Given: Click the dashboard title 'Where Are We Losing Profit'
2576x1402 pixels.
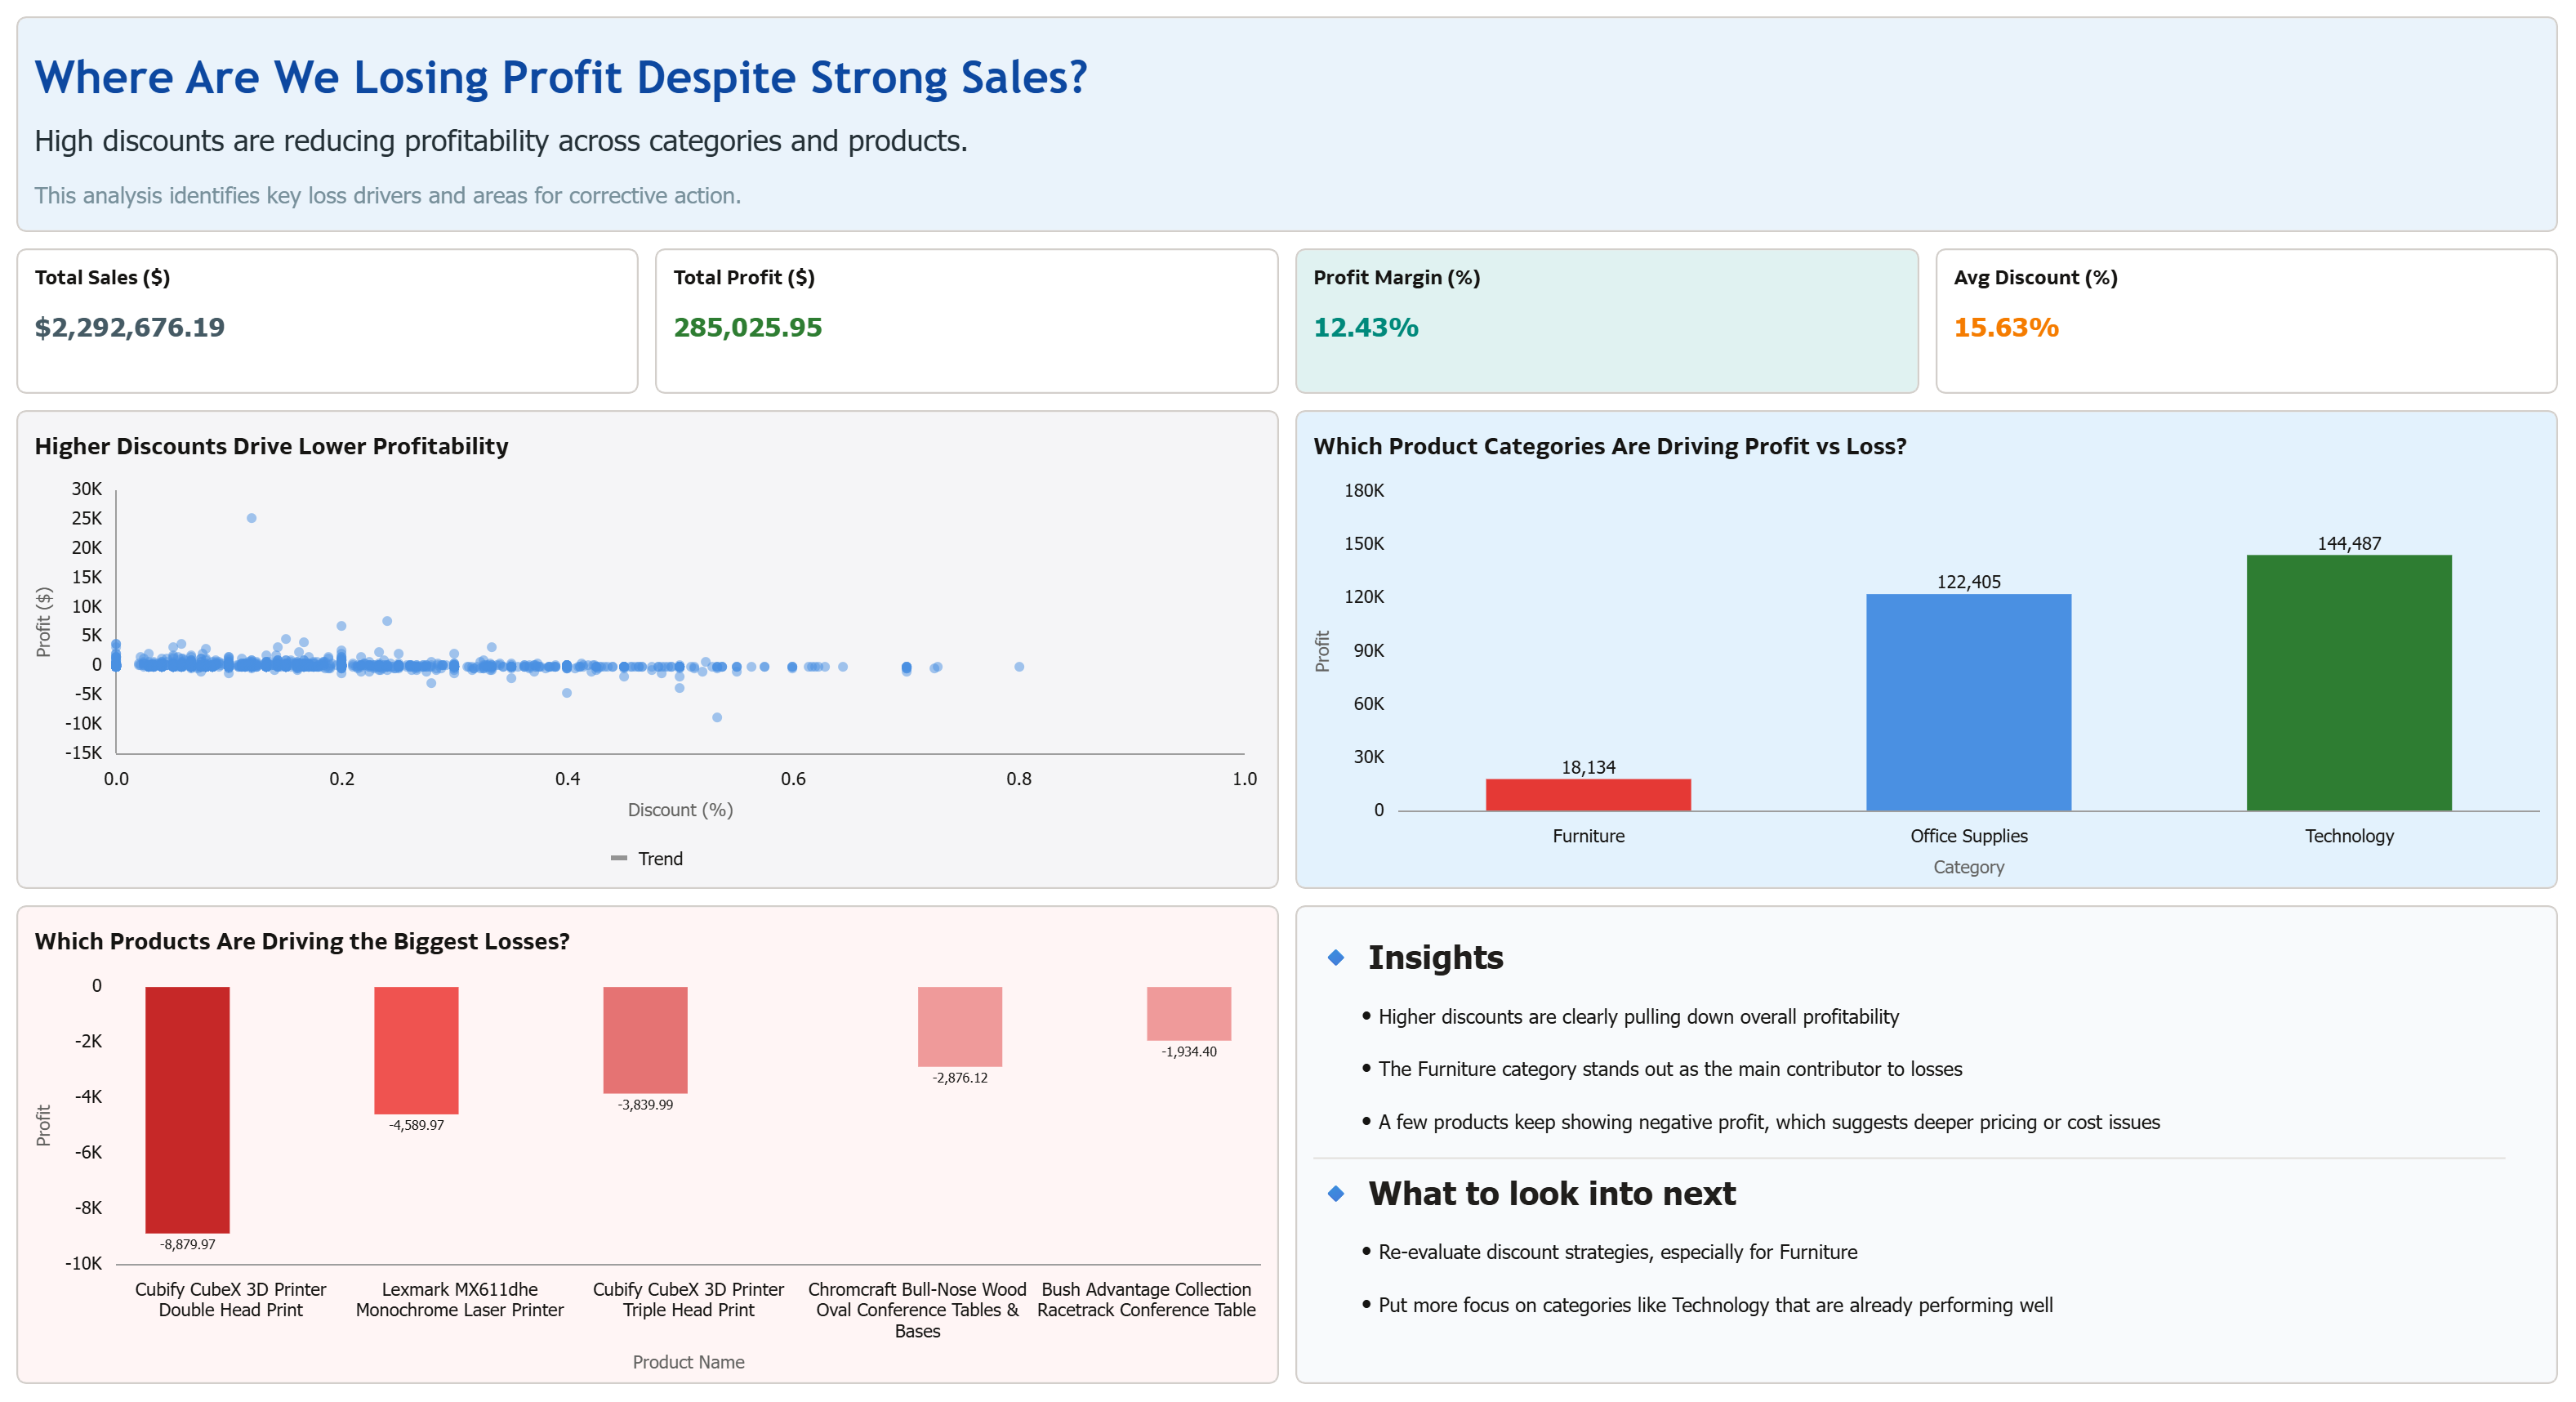Looking at the screenshot, I should pos(560,77).
